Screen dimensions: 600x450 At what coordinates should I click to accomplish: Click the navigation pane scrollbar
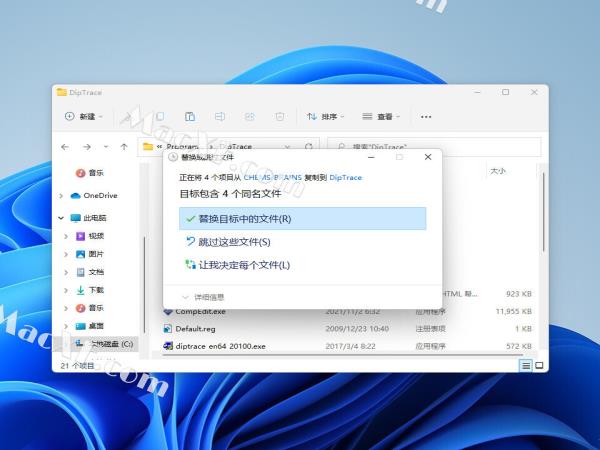click(x=144, y=285)
